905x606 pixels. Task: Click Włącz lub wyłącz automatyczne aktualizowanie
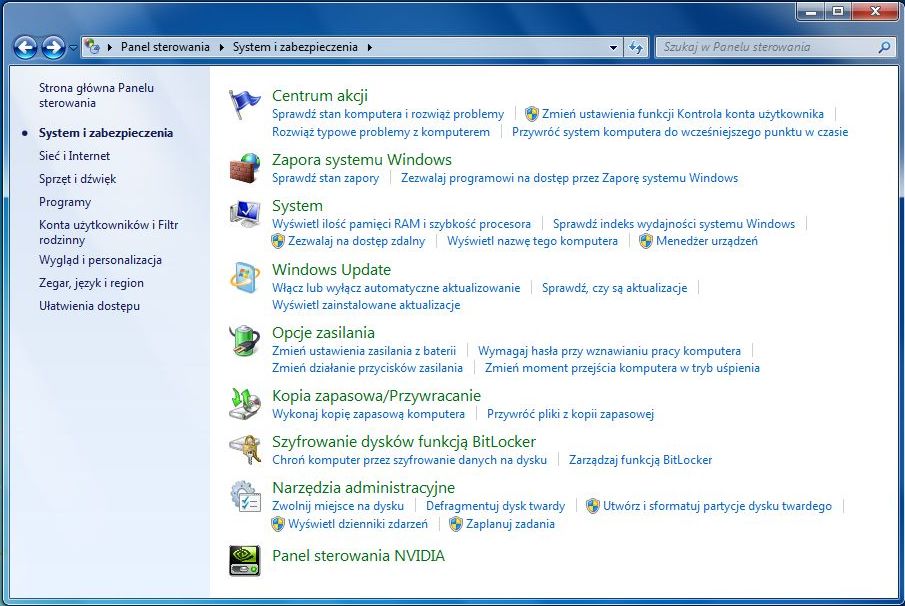click(396, 287)
